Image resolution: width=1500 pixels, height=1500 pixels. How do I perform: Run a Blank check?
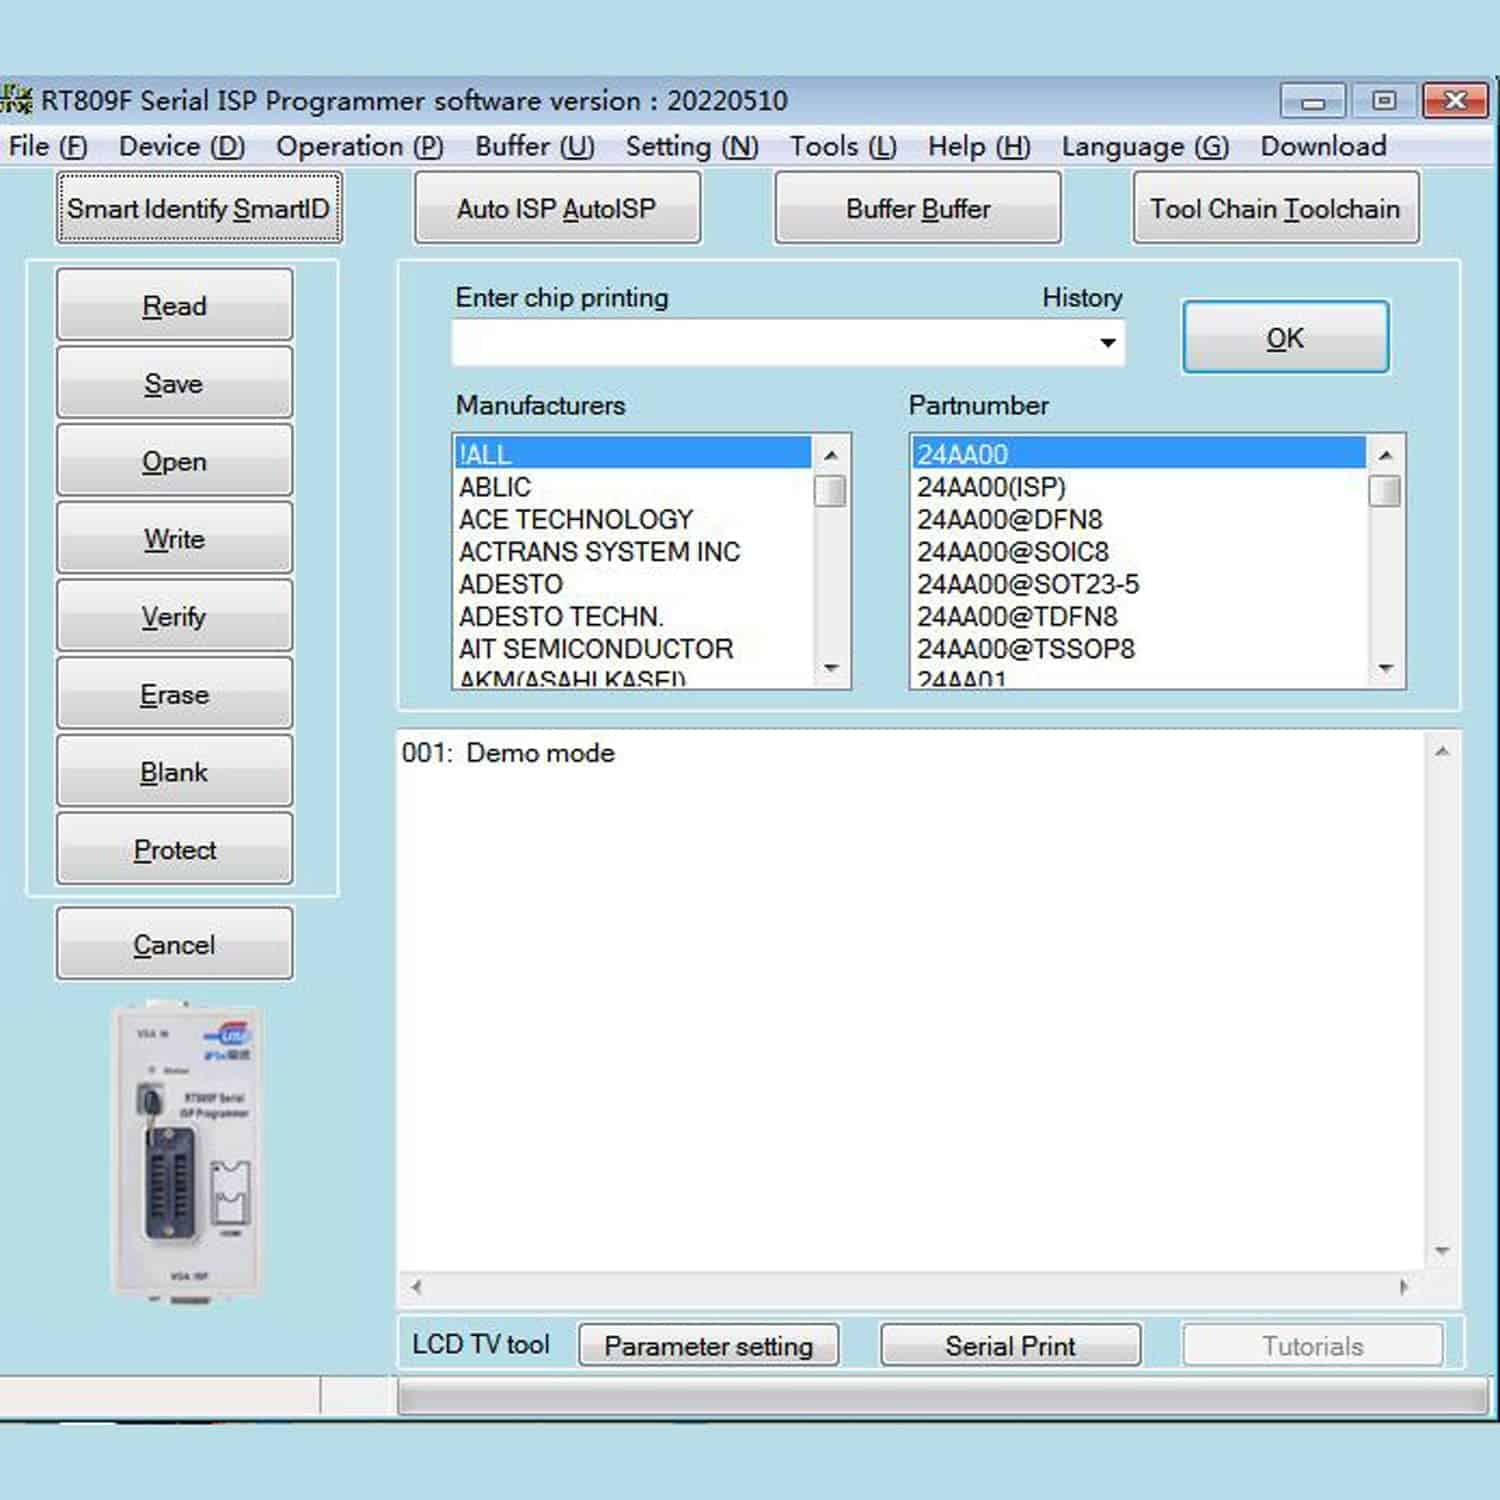(174, 771)
